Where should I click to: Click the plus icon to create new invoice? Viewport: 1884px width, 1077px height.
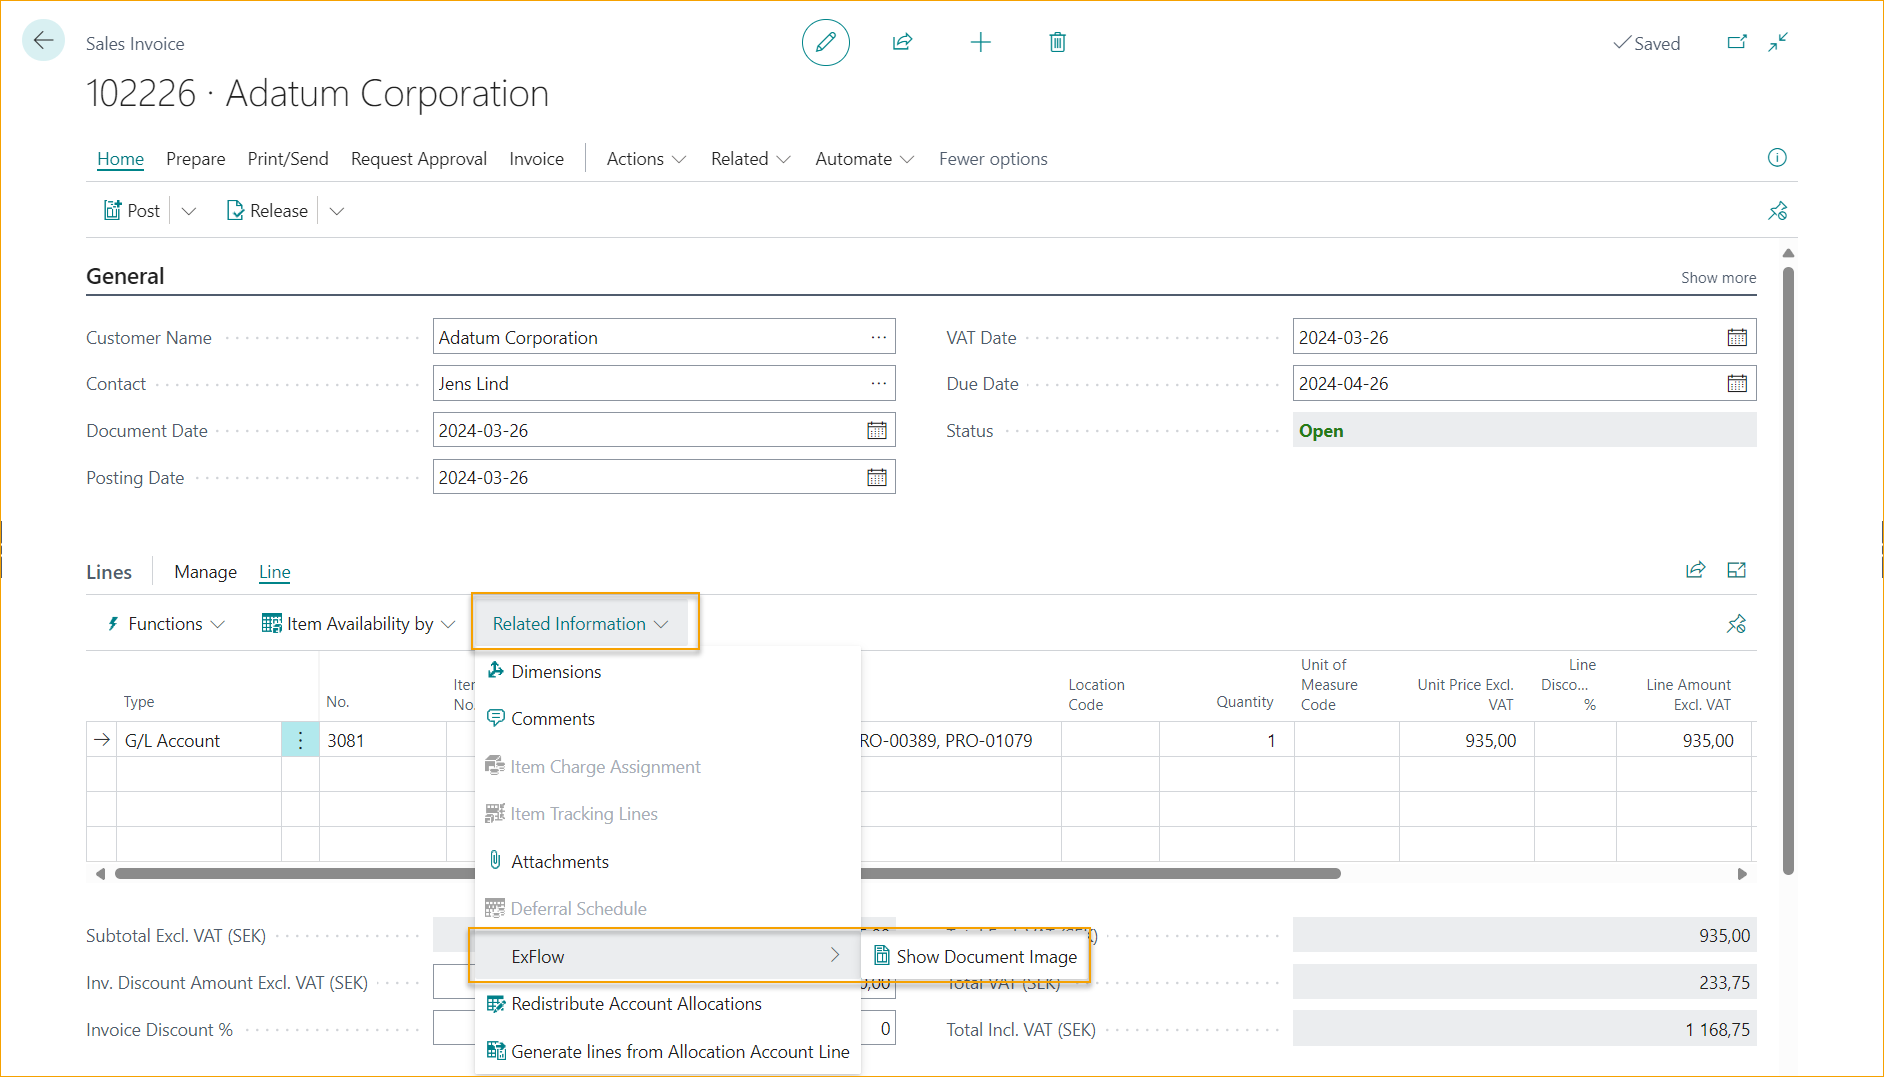pos(980,42)
